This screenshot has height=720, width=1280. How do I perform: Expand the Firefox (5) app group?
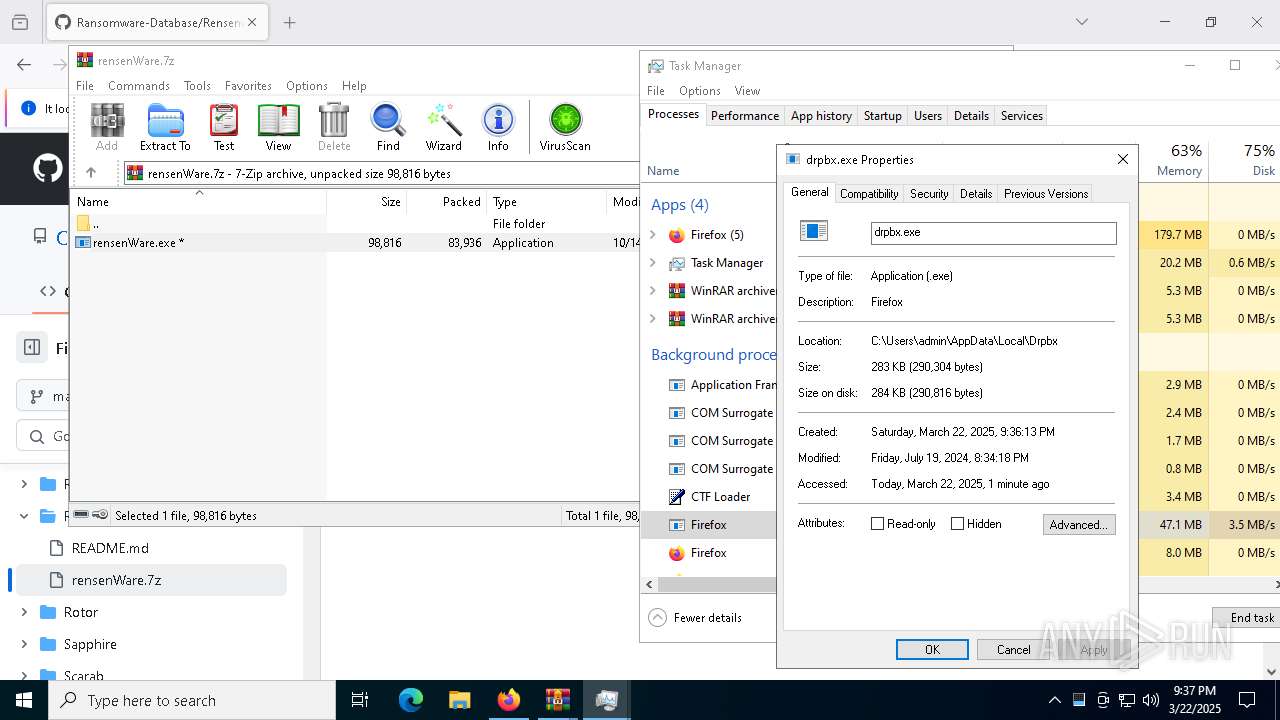[653, 235]
